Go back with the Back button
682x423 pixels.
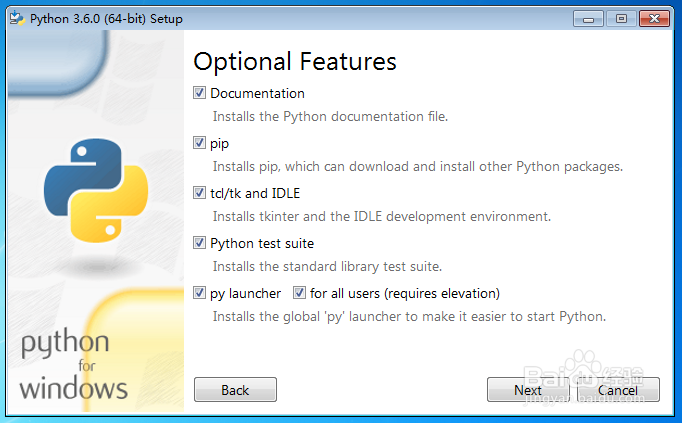[235, 390]
